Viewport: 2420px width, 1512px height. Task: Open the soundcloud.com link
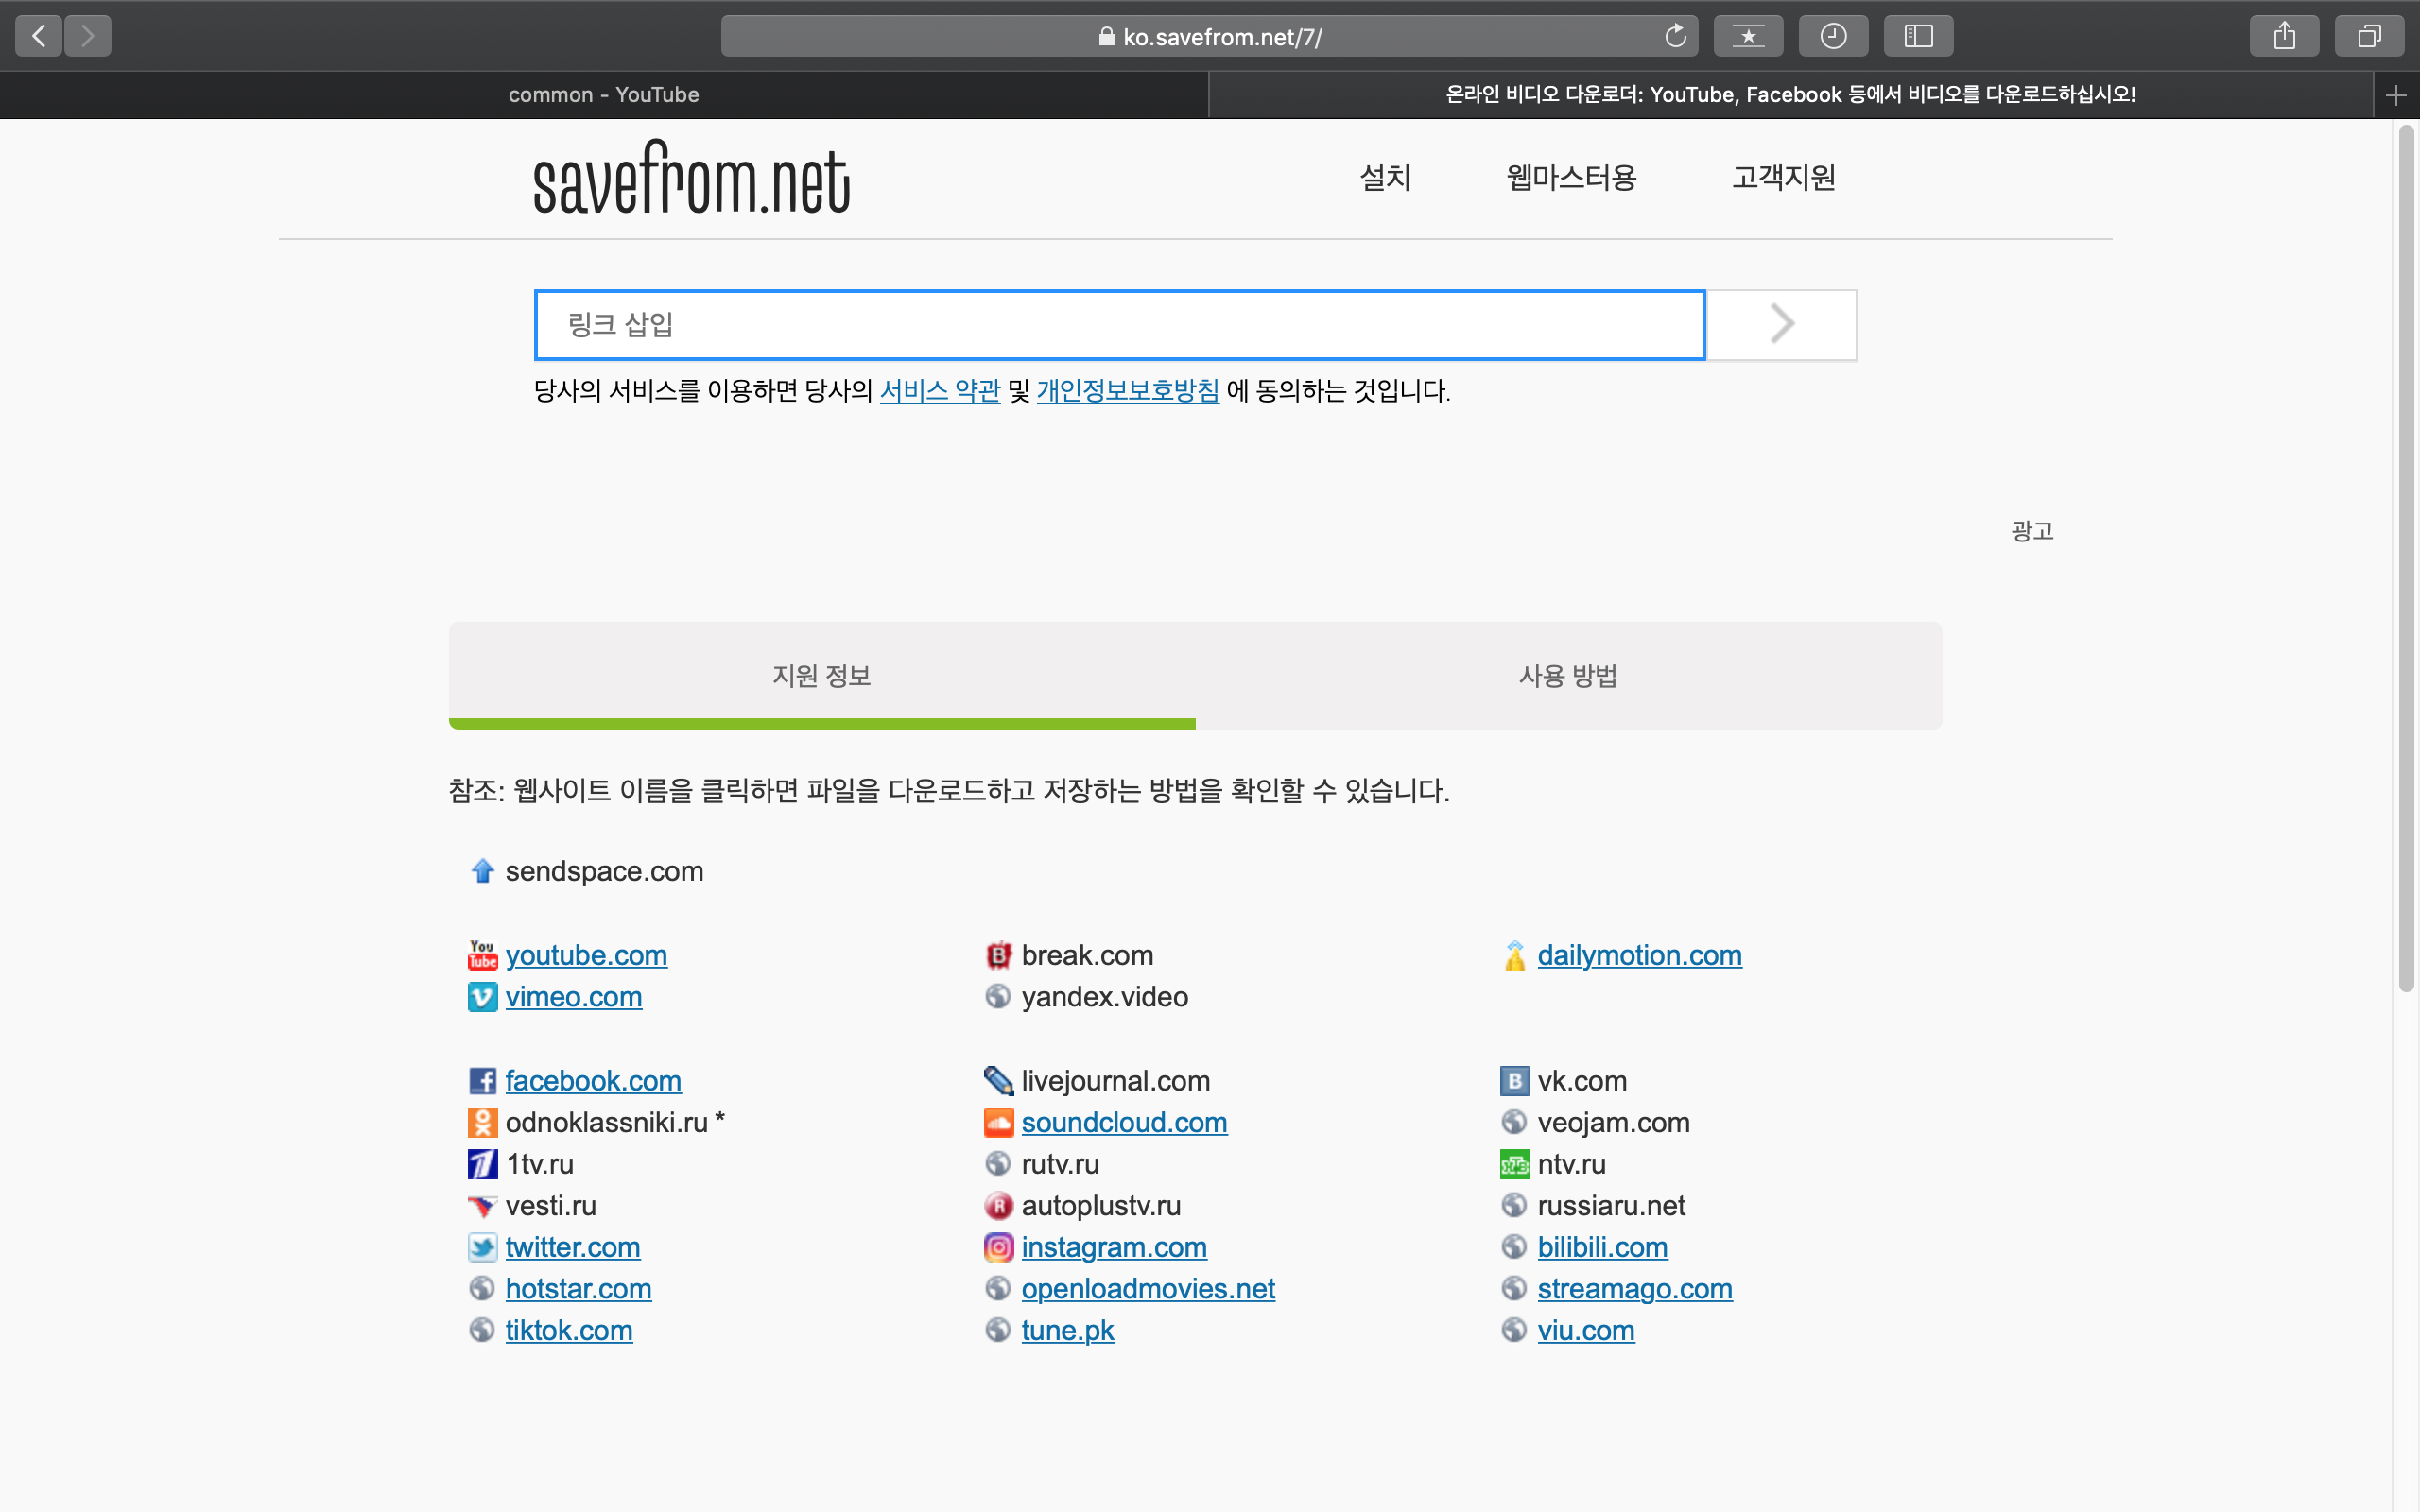[1124, 1122]
